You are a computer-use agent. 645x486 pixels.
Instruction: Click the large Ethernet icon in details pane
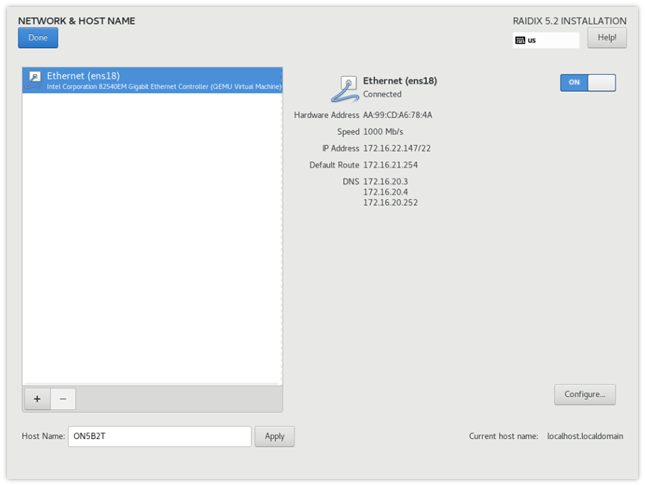pyautogui.click(x=348, y=88)
